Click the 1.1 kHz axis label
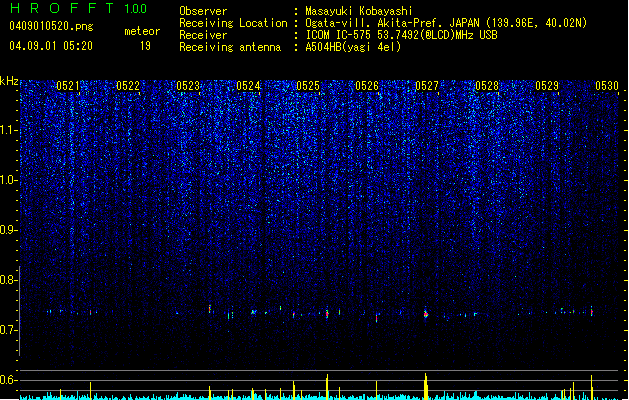 click(x=9, y=130)
